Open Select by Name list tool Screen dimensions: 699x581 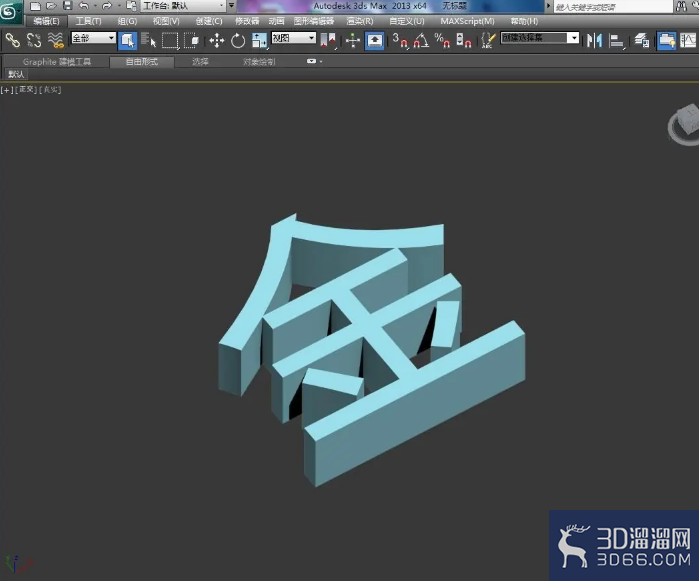coord(148,41)
